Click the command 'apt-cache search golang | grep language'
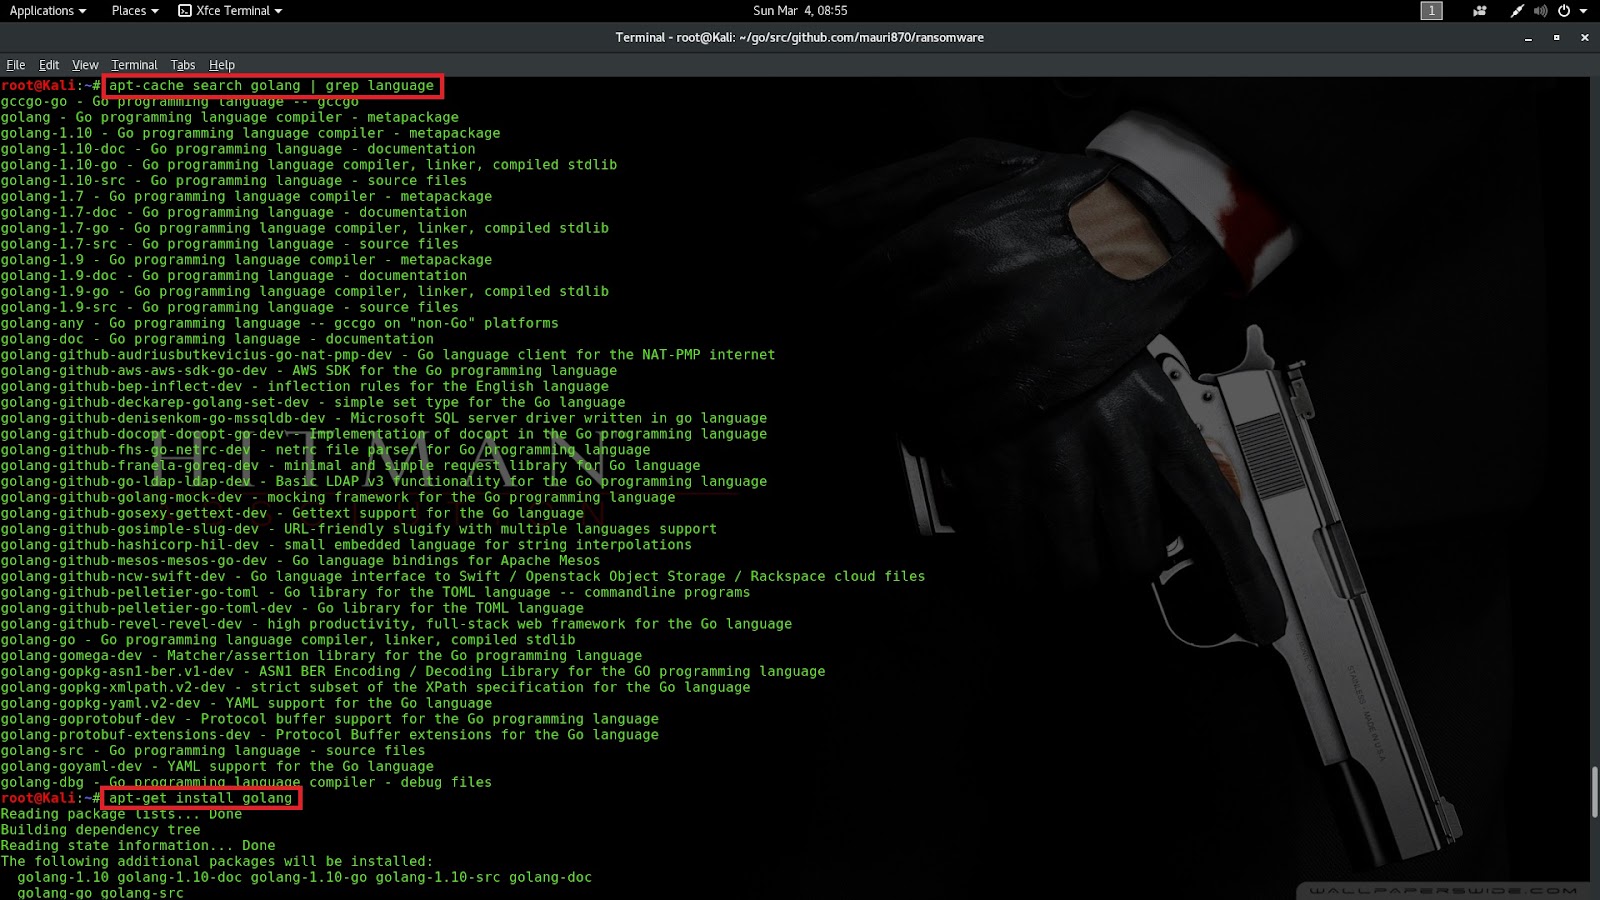This screenshot has height=900, width=1600. (x=272, y=86)
